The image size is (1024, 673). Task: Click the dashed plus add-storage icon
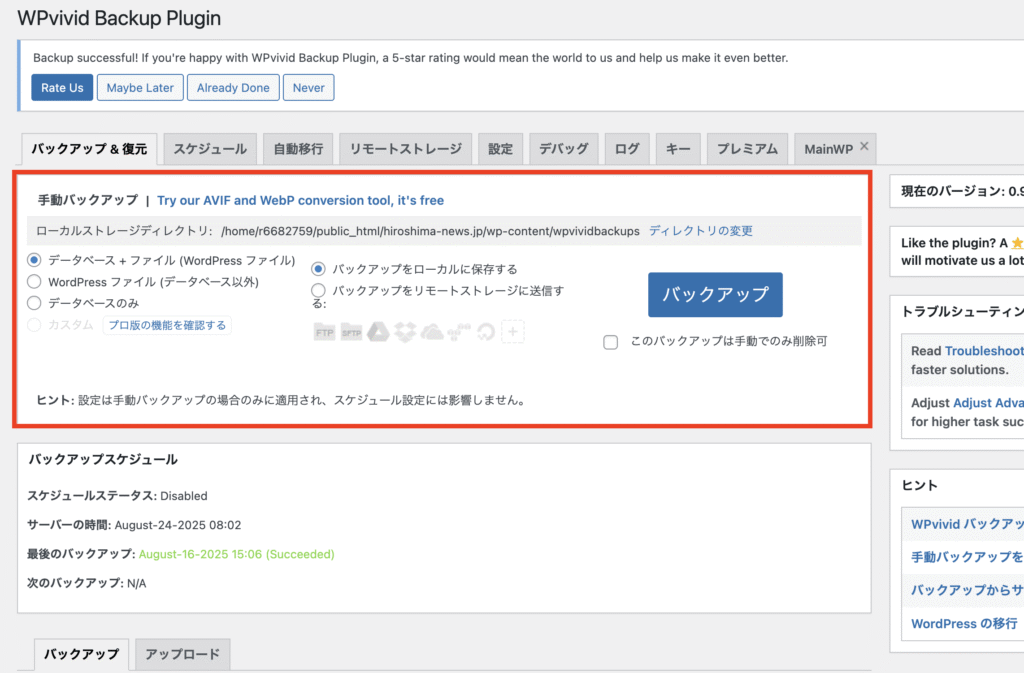513,332
